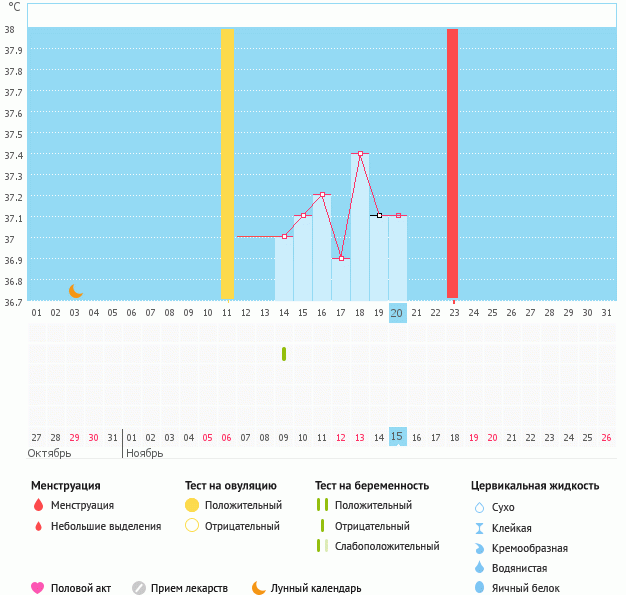Click the Яичный белок fluid icon
This screenshot has width=626, height=595.
click(479, 588)
